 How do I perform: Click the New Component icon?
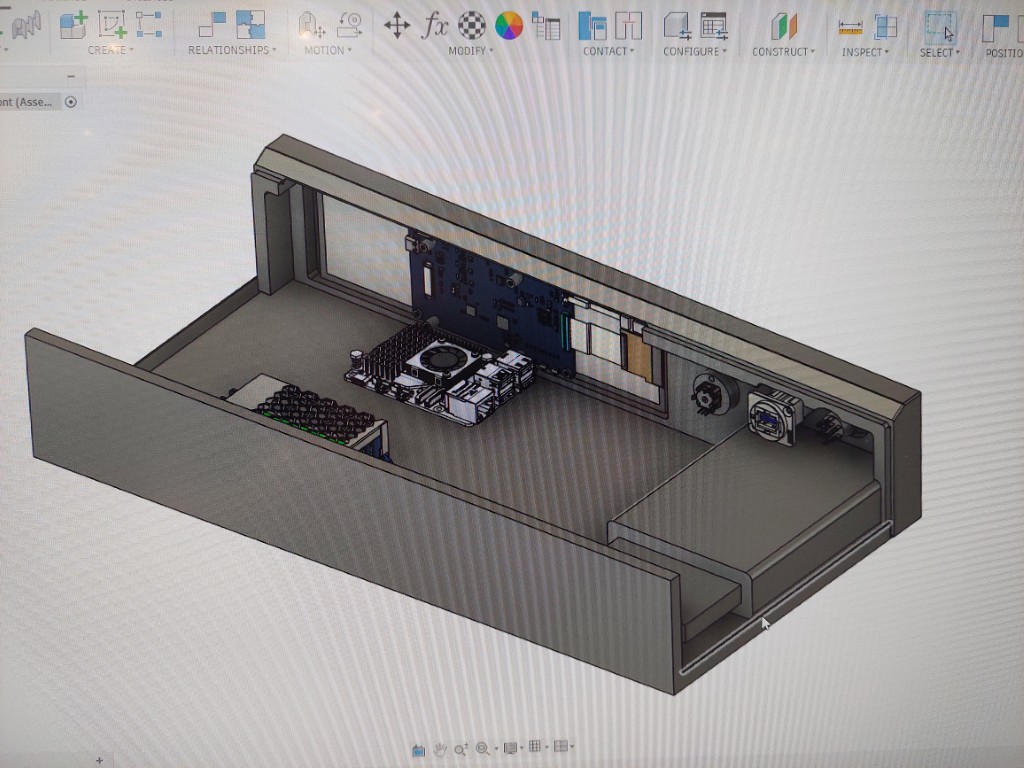coord(73,24)
